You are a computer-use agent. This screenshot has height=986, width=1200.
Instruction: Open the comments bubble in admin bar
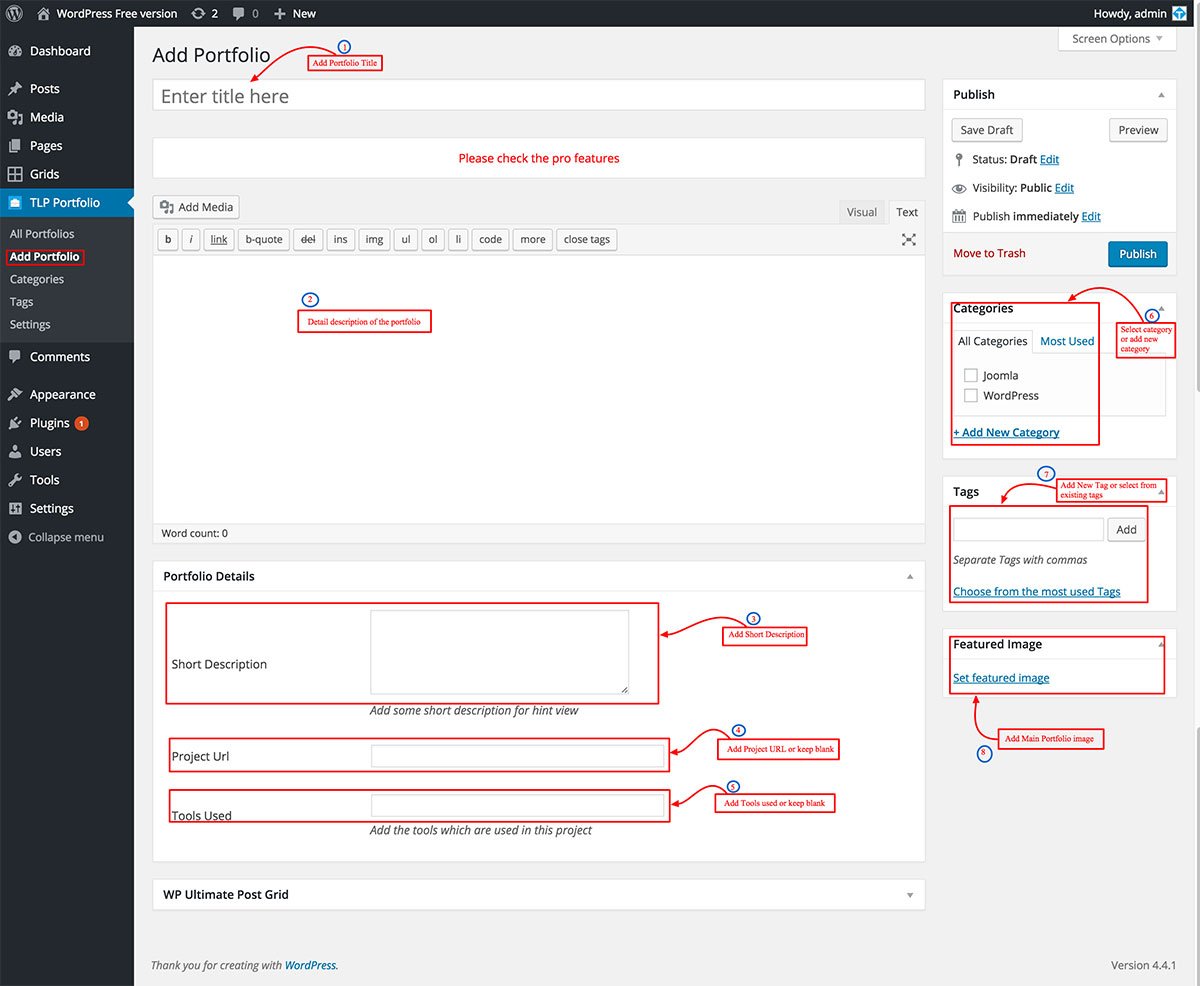coord(238,13)
